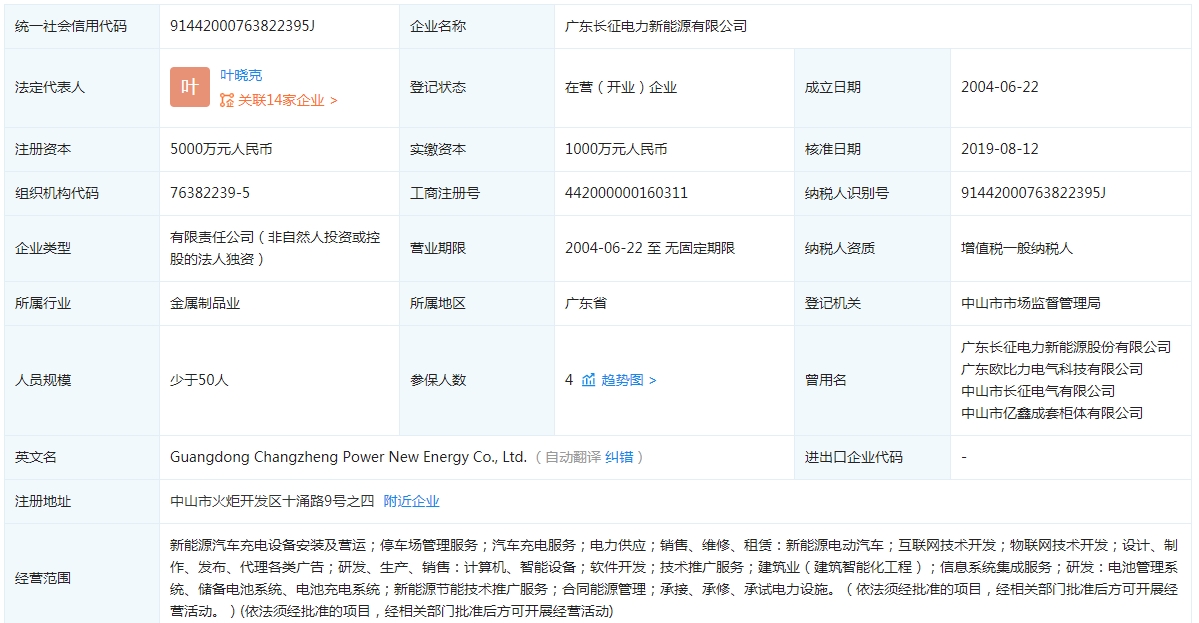Viewport: 1199px width, 623px height.
Task: Open the 趋势图 insured headcount trend
Action: [627, 380]
